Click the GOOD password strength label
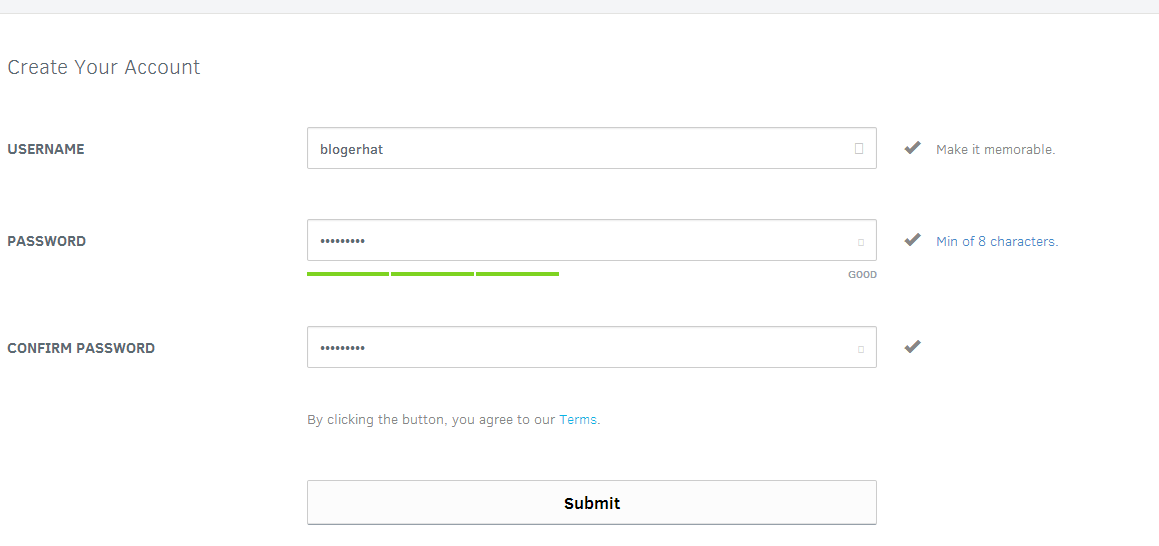The width and height of the screenshot is (1159, 546). 863,275
